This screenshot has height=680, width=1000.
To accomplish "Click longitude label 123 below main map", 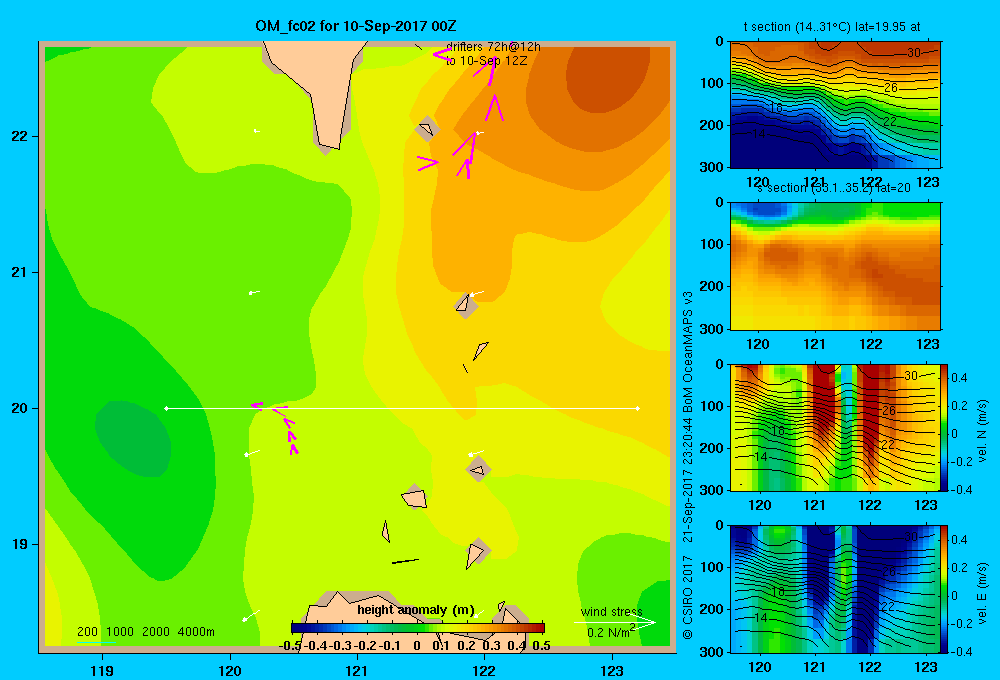I will point(612,670).
